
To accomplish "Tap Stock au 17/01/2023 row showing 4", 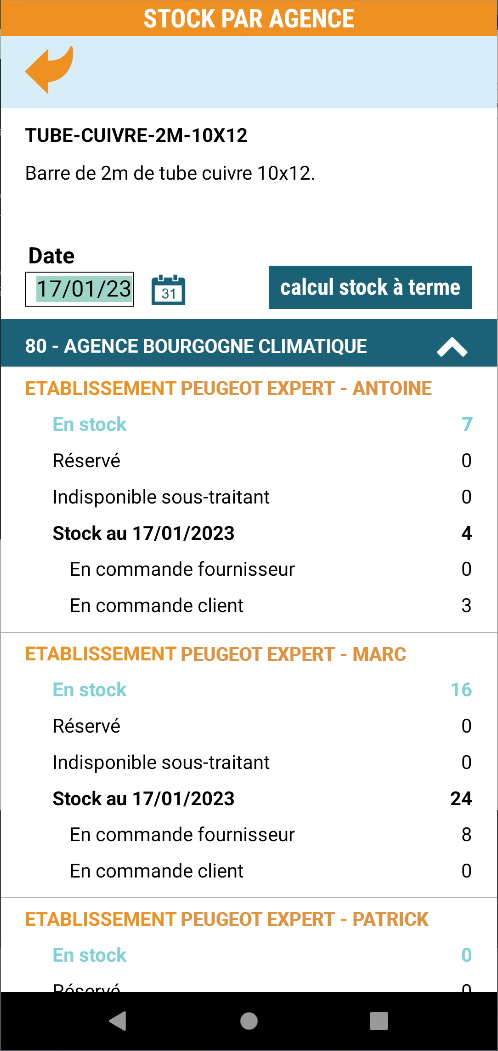I will [x=262, y=533].
